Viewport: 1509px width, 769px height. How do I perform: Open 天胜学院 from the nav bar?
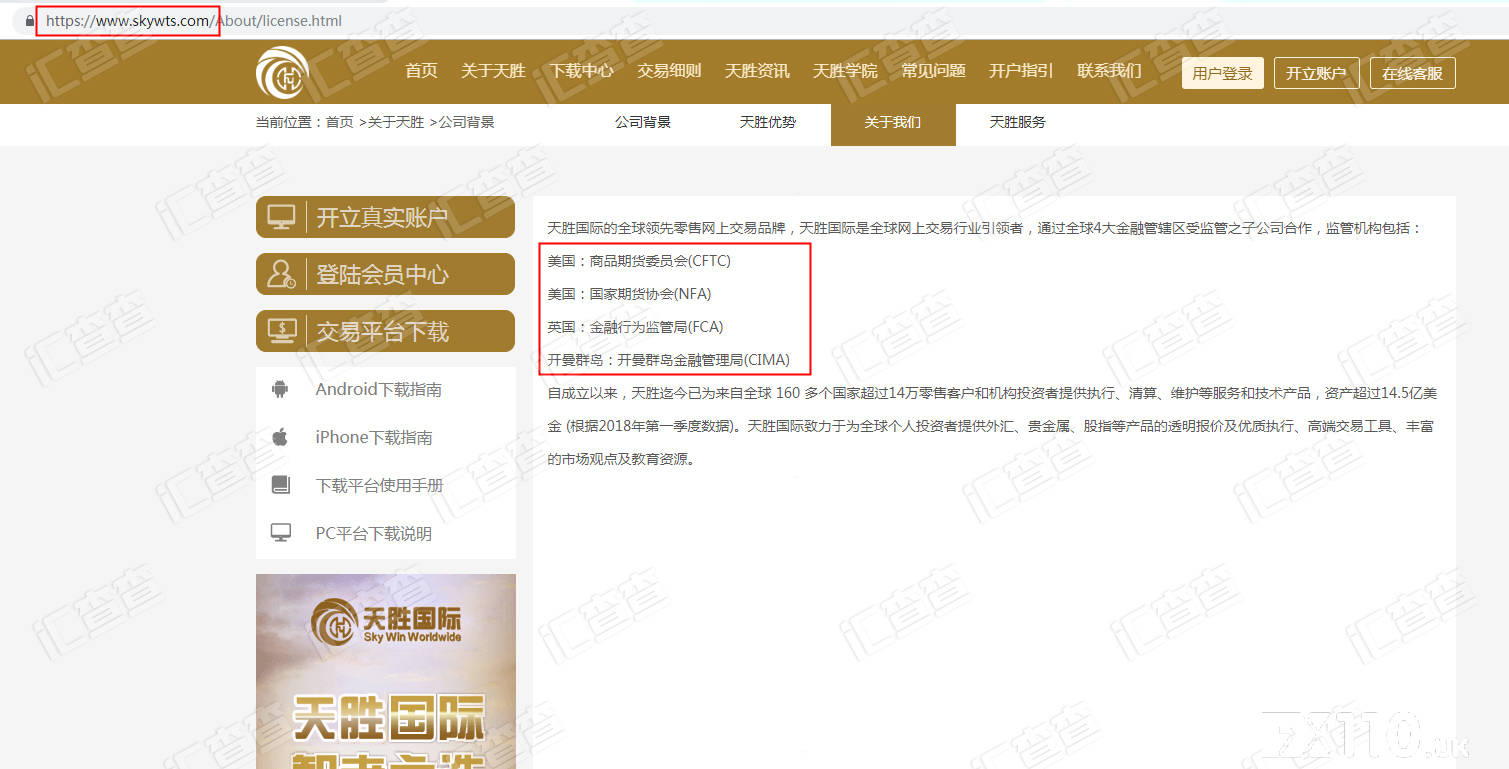[845, 71]
